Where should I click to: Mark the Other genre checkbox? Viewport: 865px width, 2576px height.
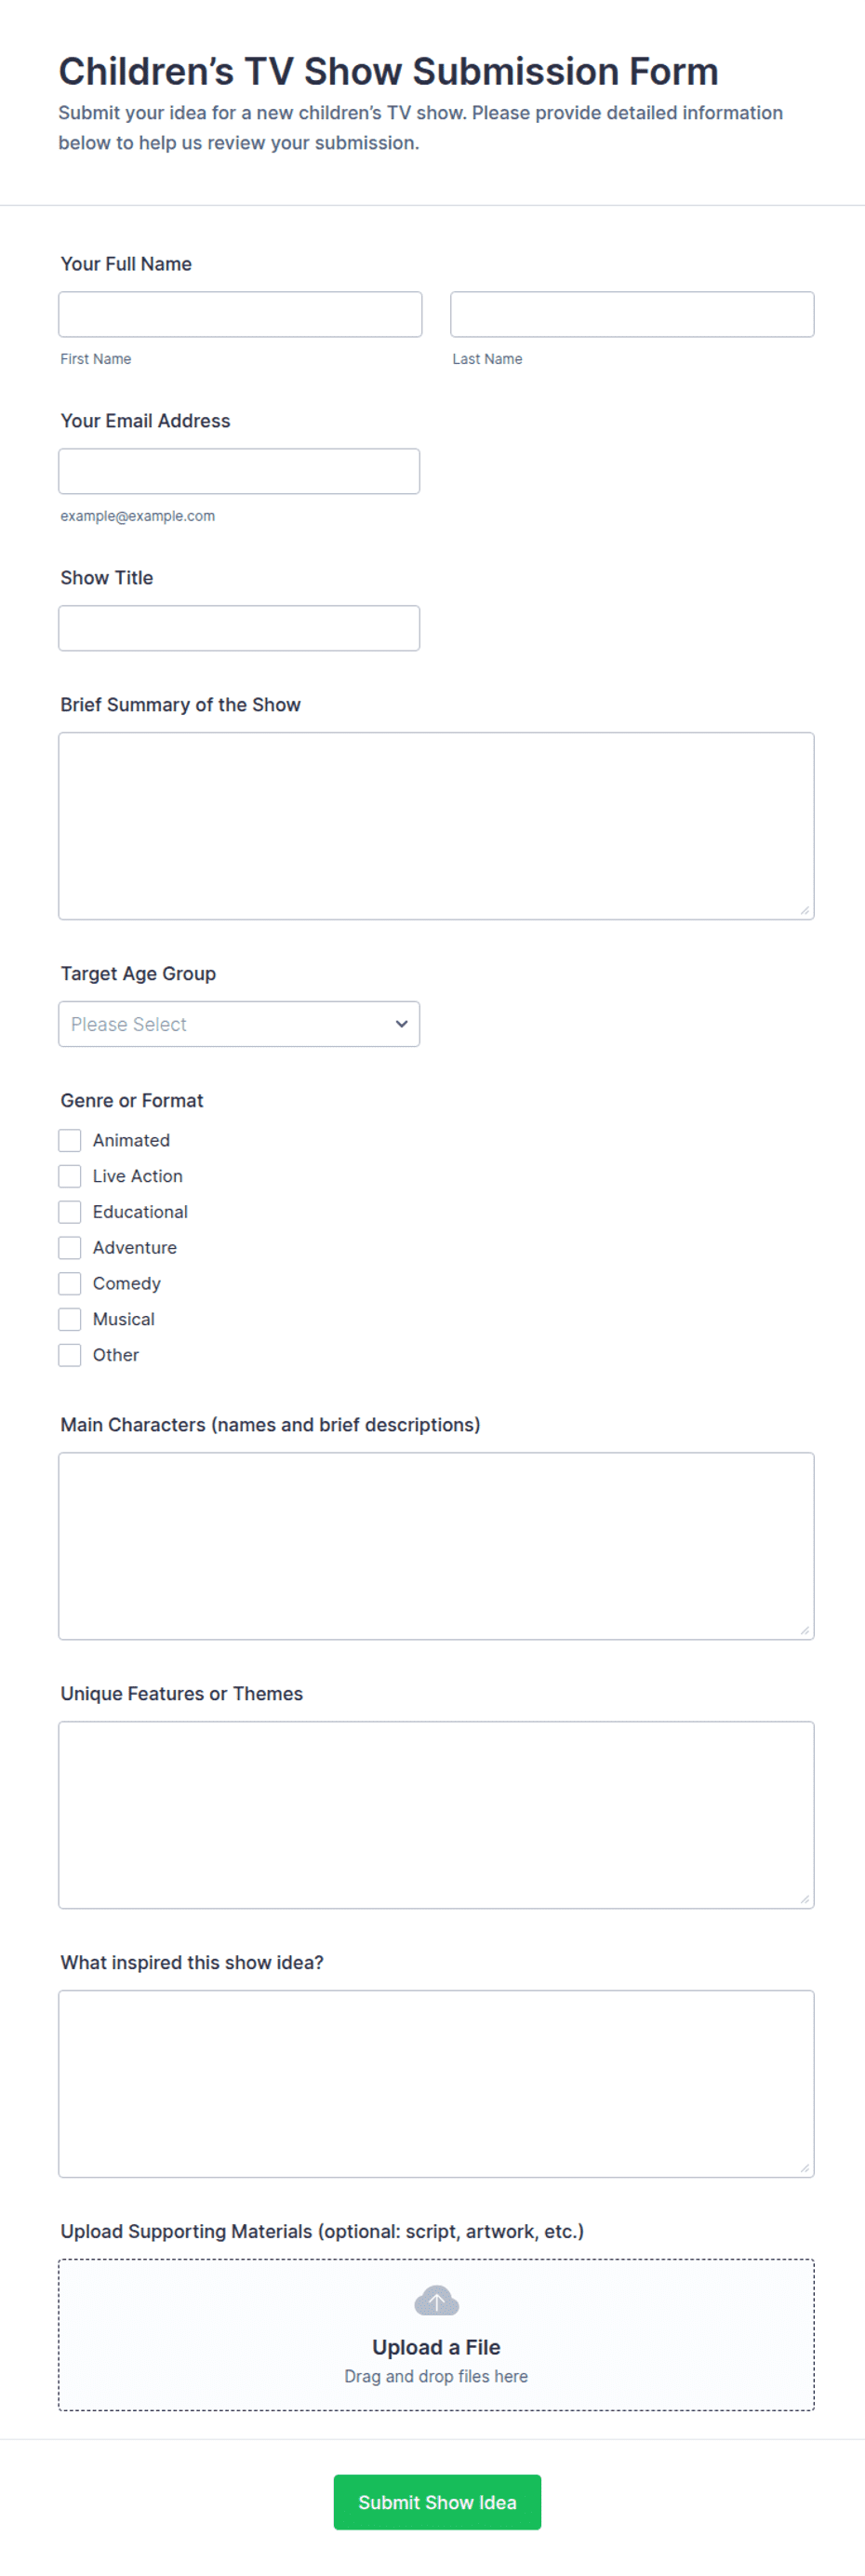pyautogui.click(x=70, y=1355)
